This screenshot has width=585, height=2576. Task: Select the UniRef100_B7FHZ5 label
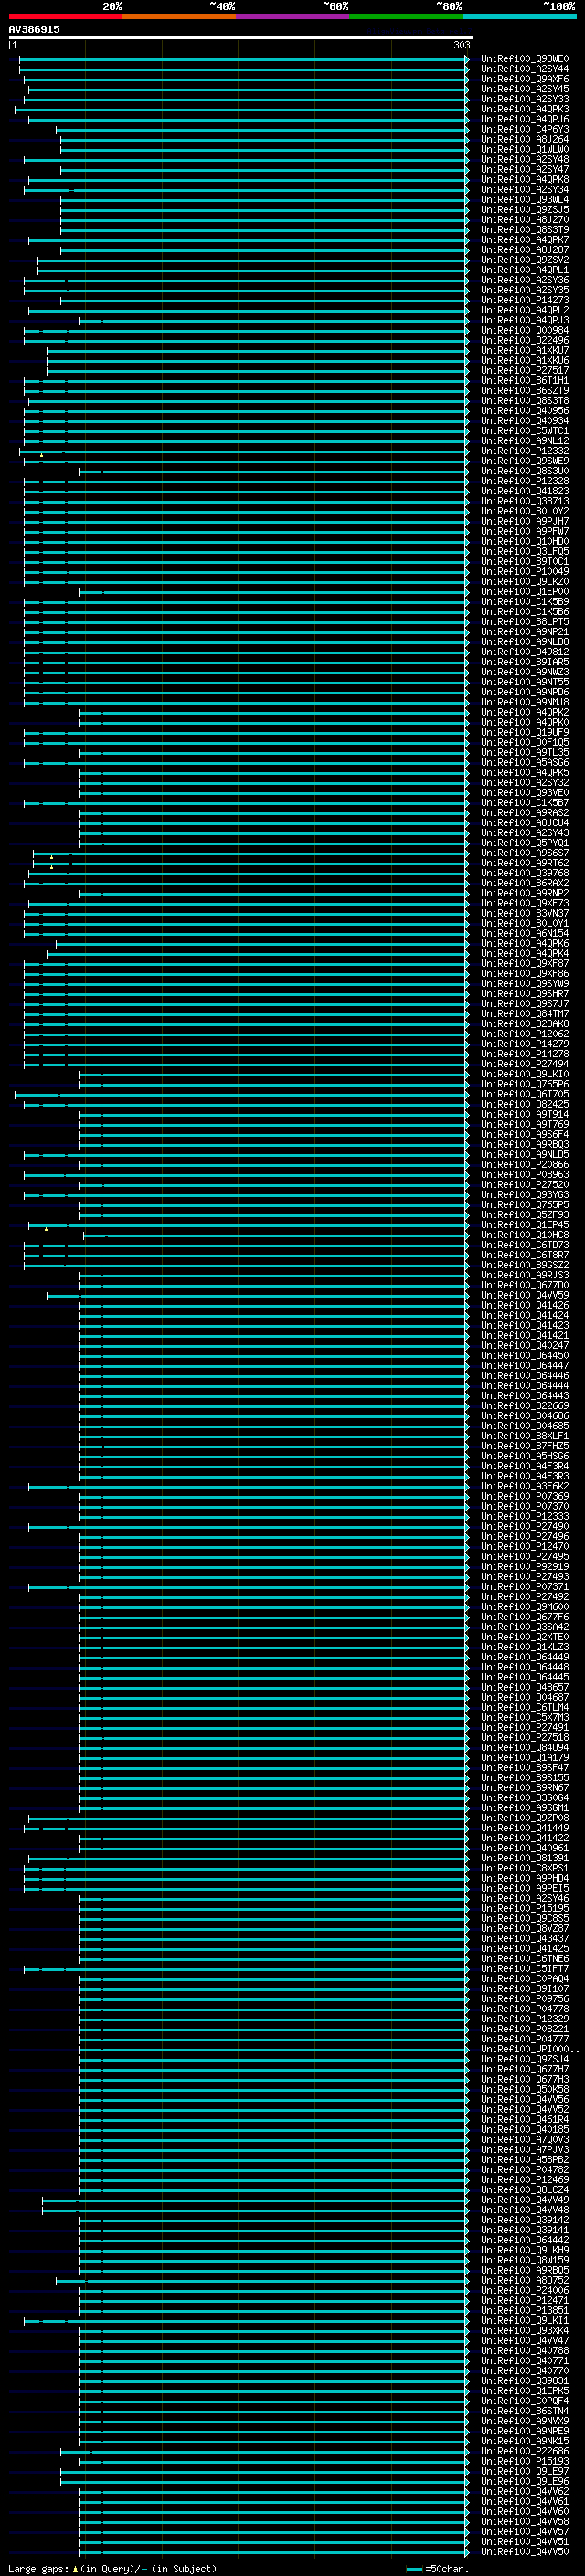coord(524,1446)
